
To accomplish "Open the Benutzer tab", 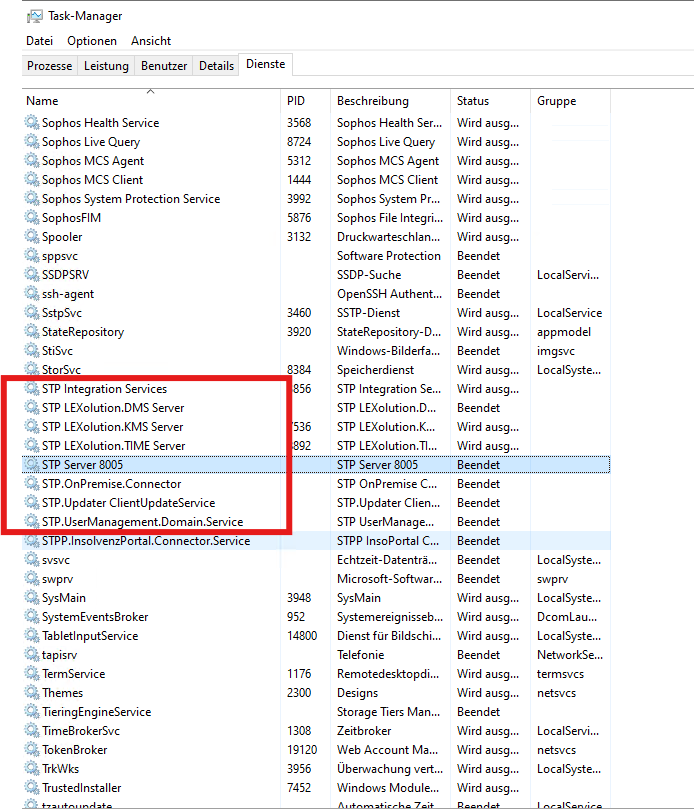I will click(x=164, y=66).
